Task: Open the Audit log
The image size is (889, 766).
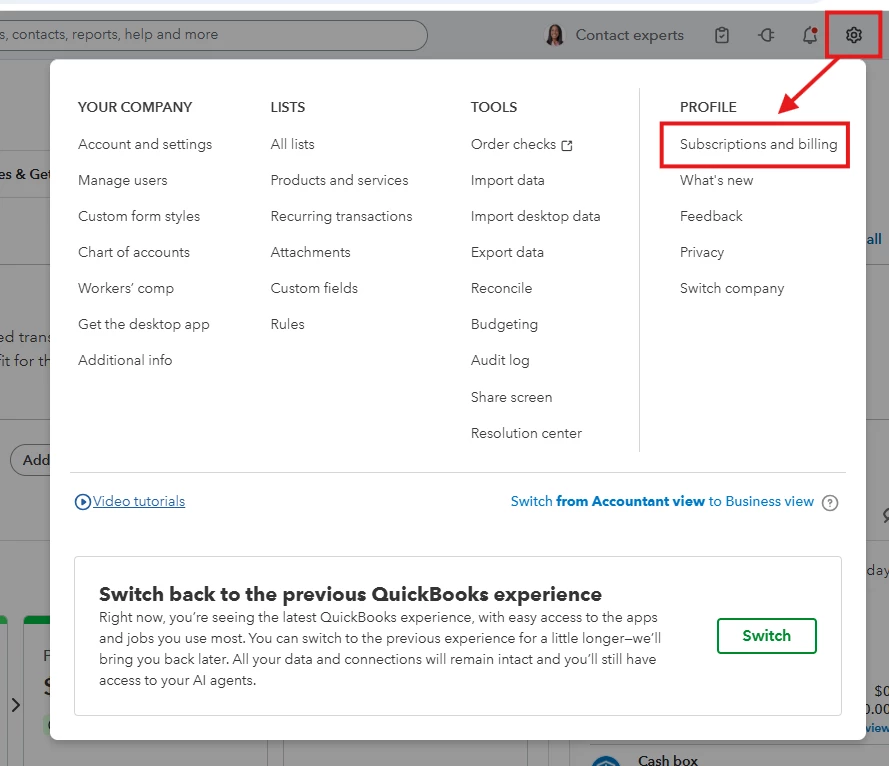Action: click(x=499, y=360)
